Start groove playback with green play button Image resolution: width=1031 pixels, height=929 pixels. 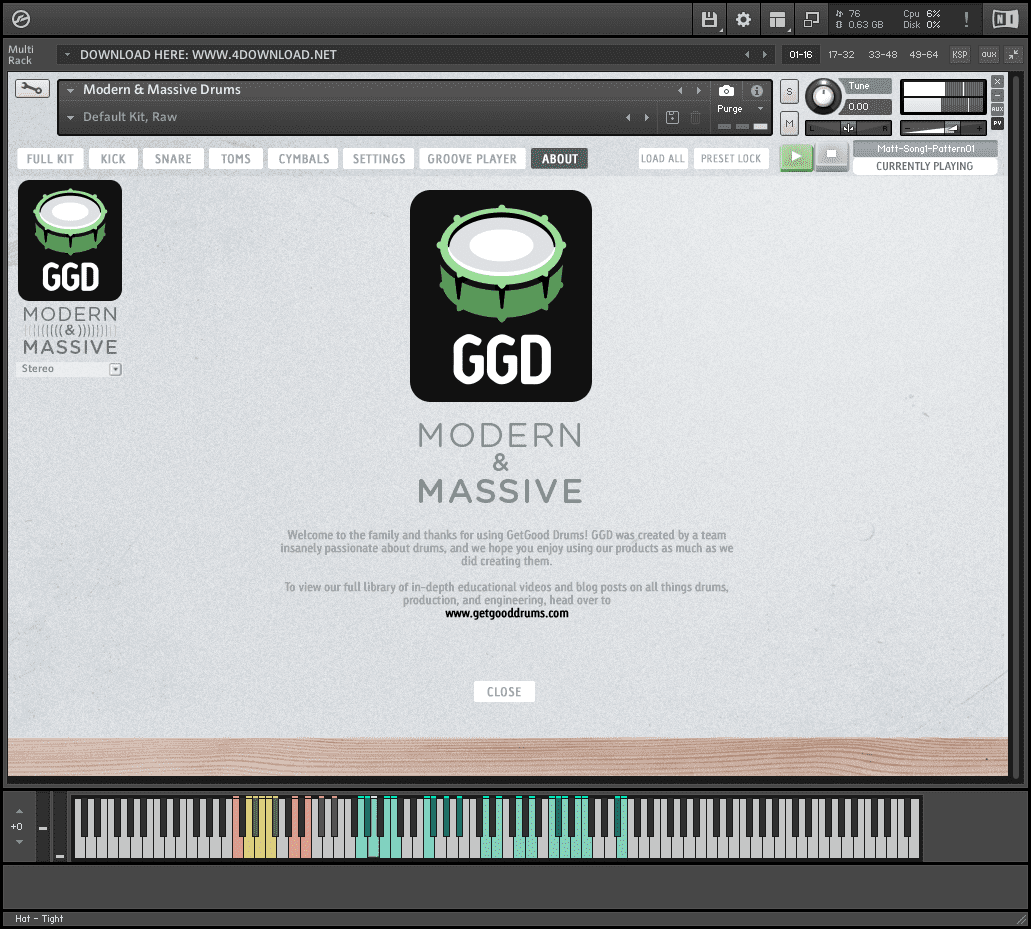(796, 158)
